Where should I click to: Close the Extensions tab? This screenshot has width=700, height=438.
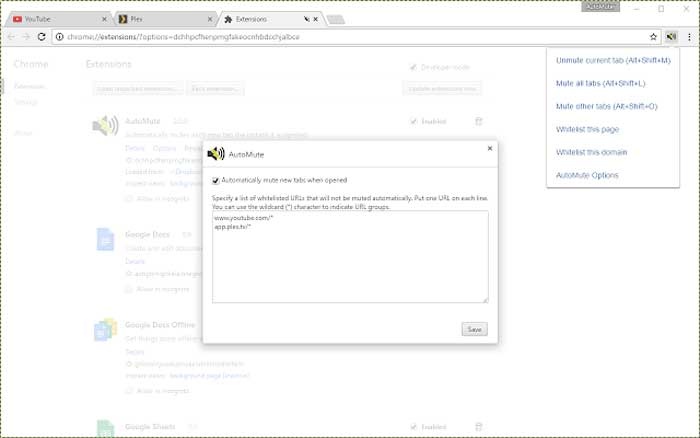coord(315,19)
